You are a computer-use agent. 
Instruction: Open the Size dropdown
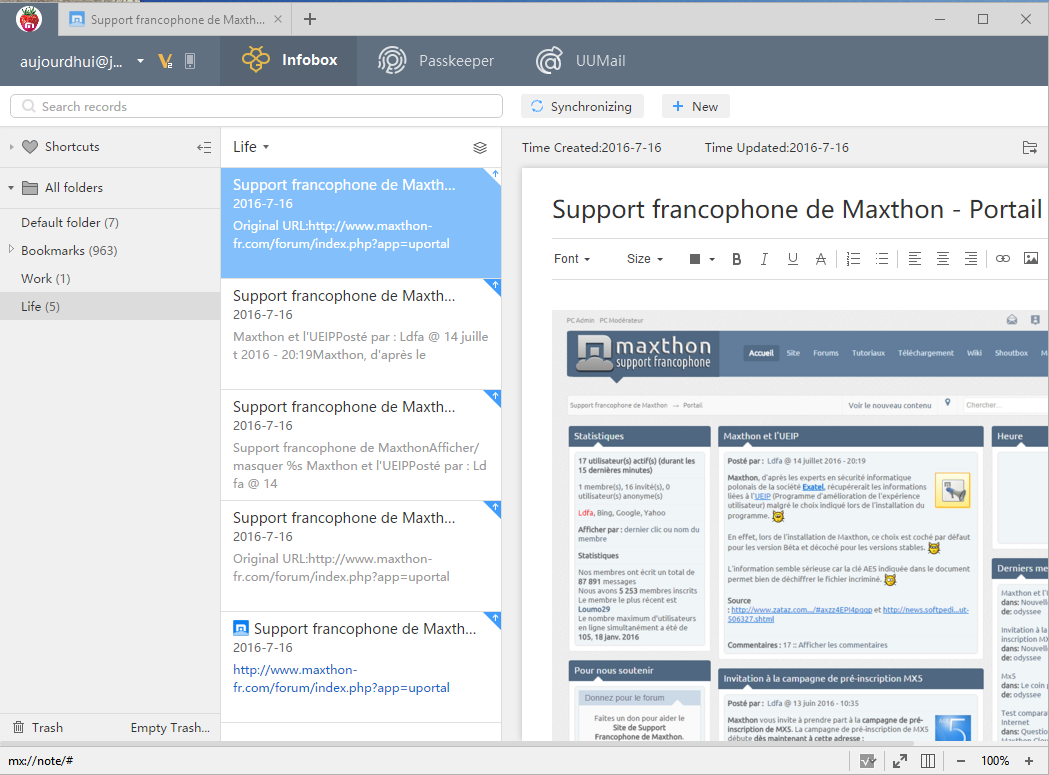coord(645,259)
